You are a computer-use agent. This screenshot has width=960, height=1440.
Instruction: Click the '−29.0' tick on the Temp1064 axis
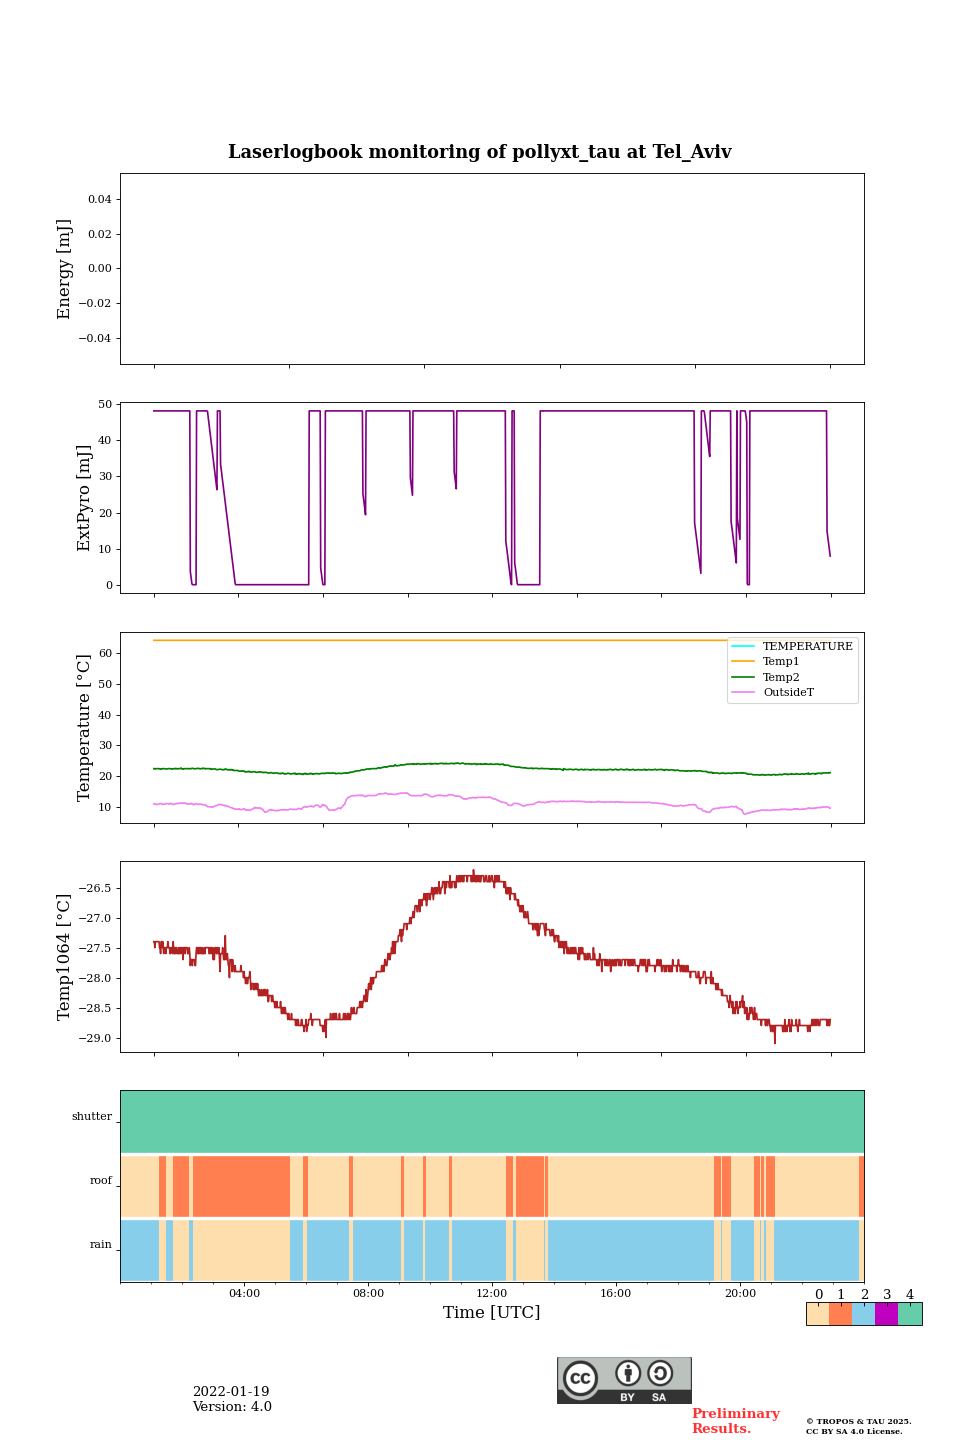(x=95, y=1038)
